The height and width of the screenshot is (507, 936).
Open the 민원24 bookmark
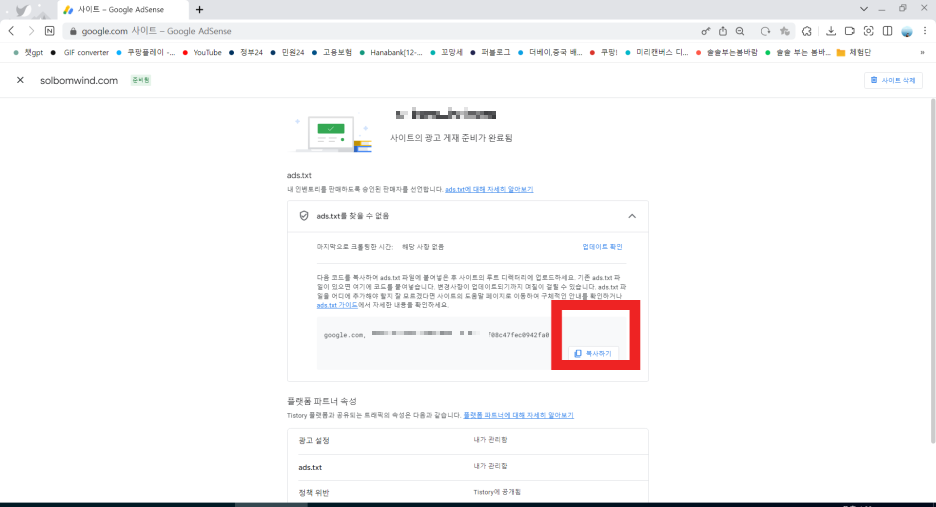(x=287, y=53)
